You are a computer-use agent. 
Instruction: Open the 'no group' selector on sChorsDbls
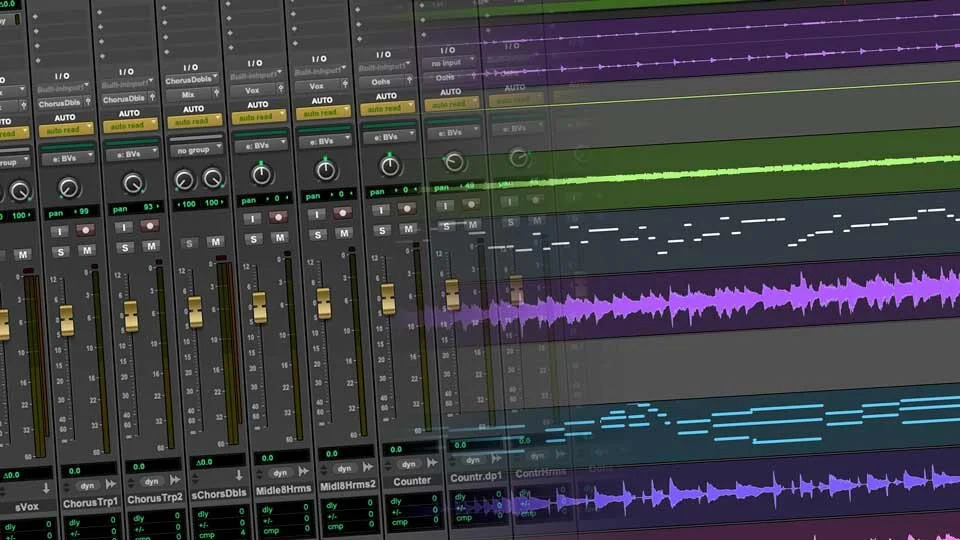point(195,150)
